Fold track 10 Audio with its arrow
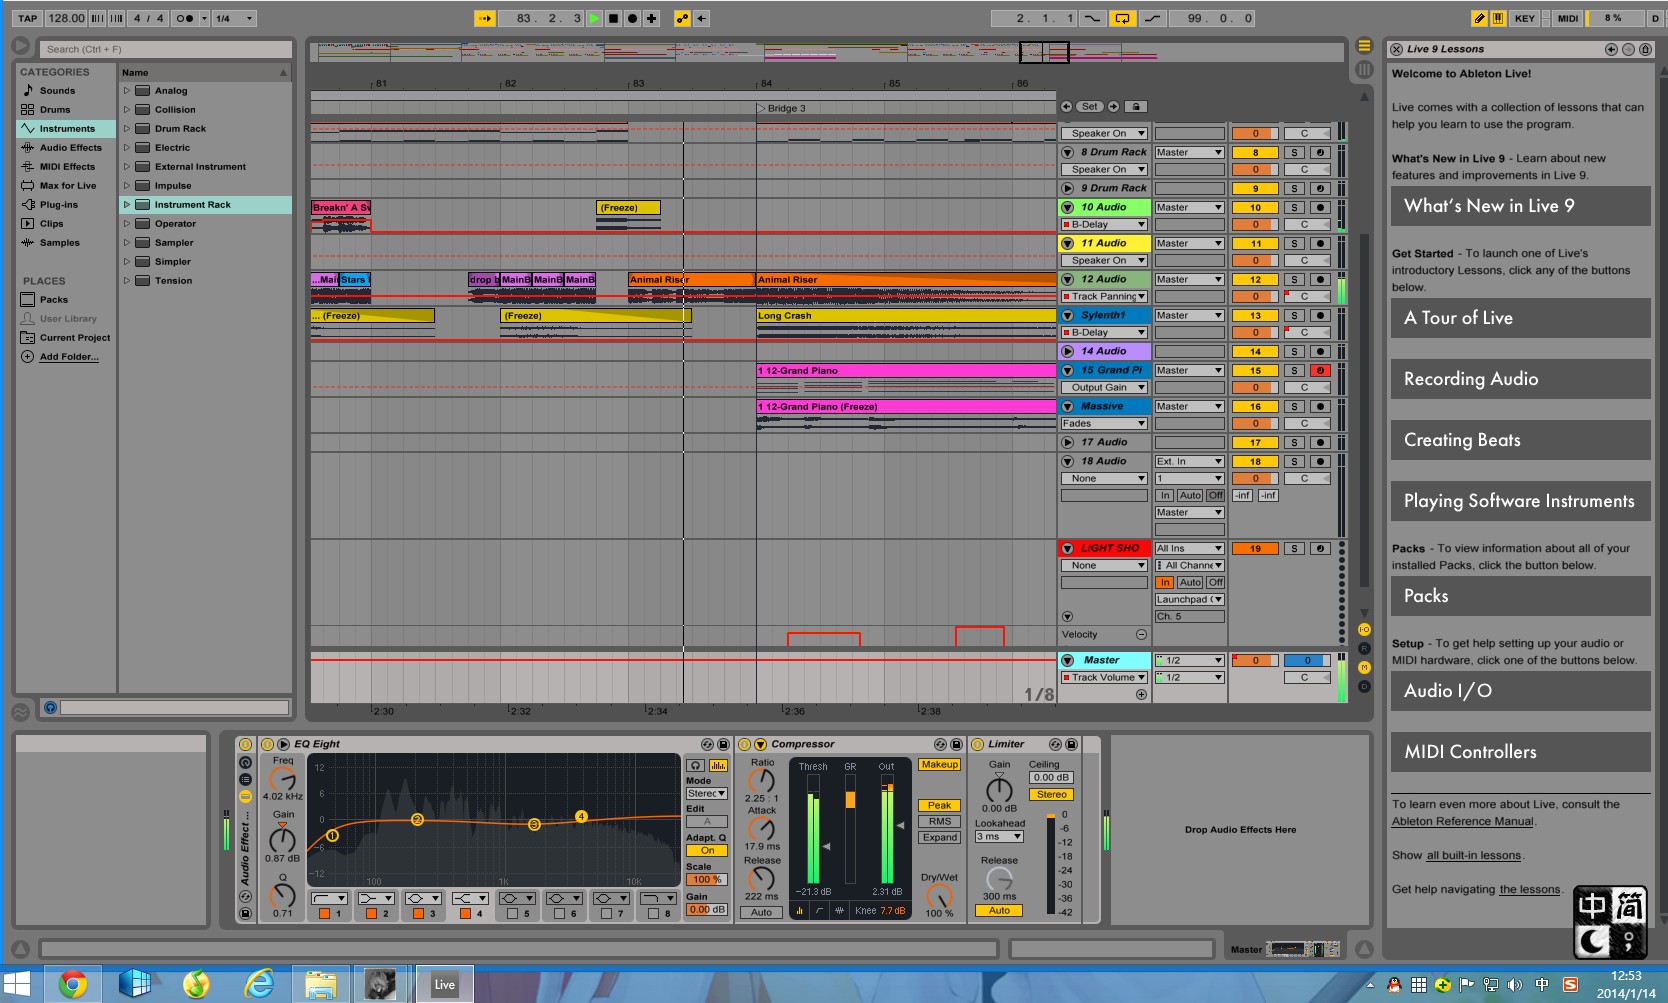The width and height of the screenshot is (1668, 1003). 1068,207
